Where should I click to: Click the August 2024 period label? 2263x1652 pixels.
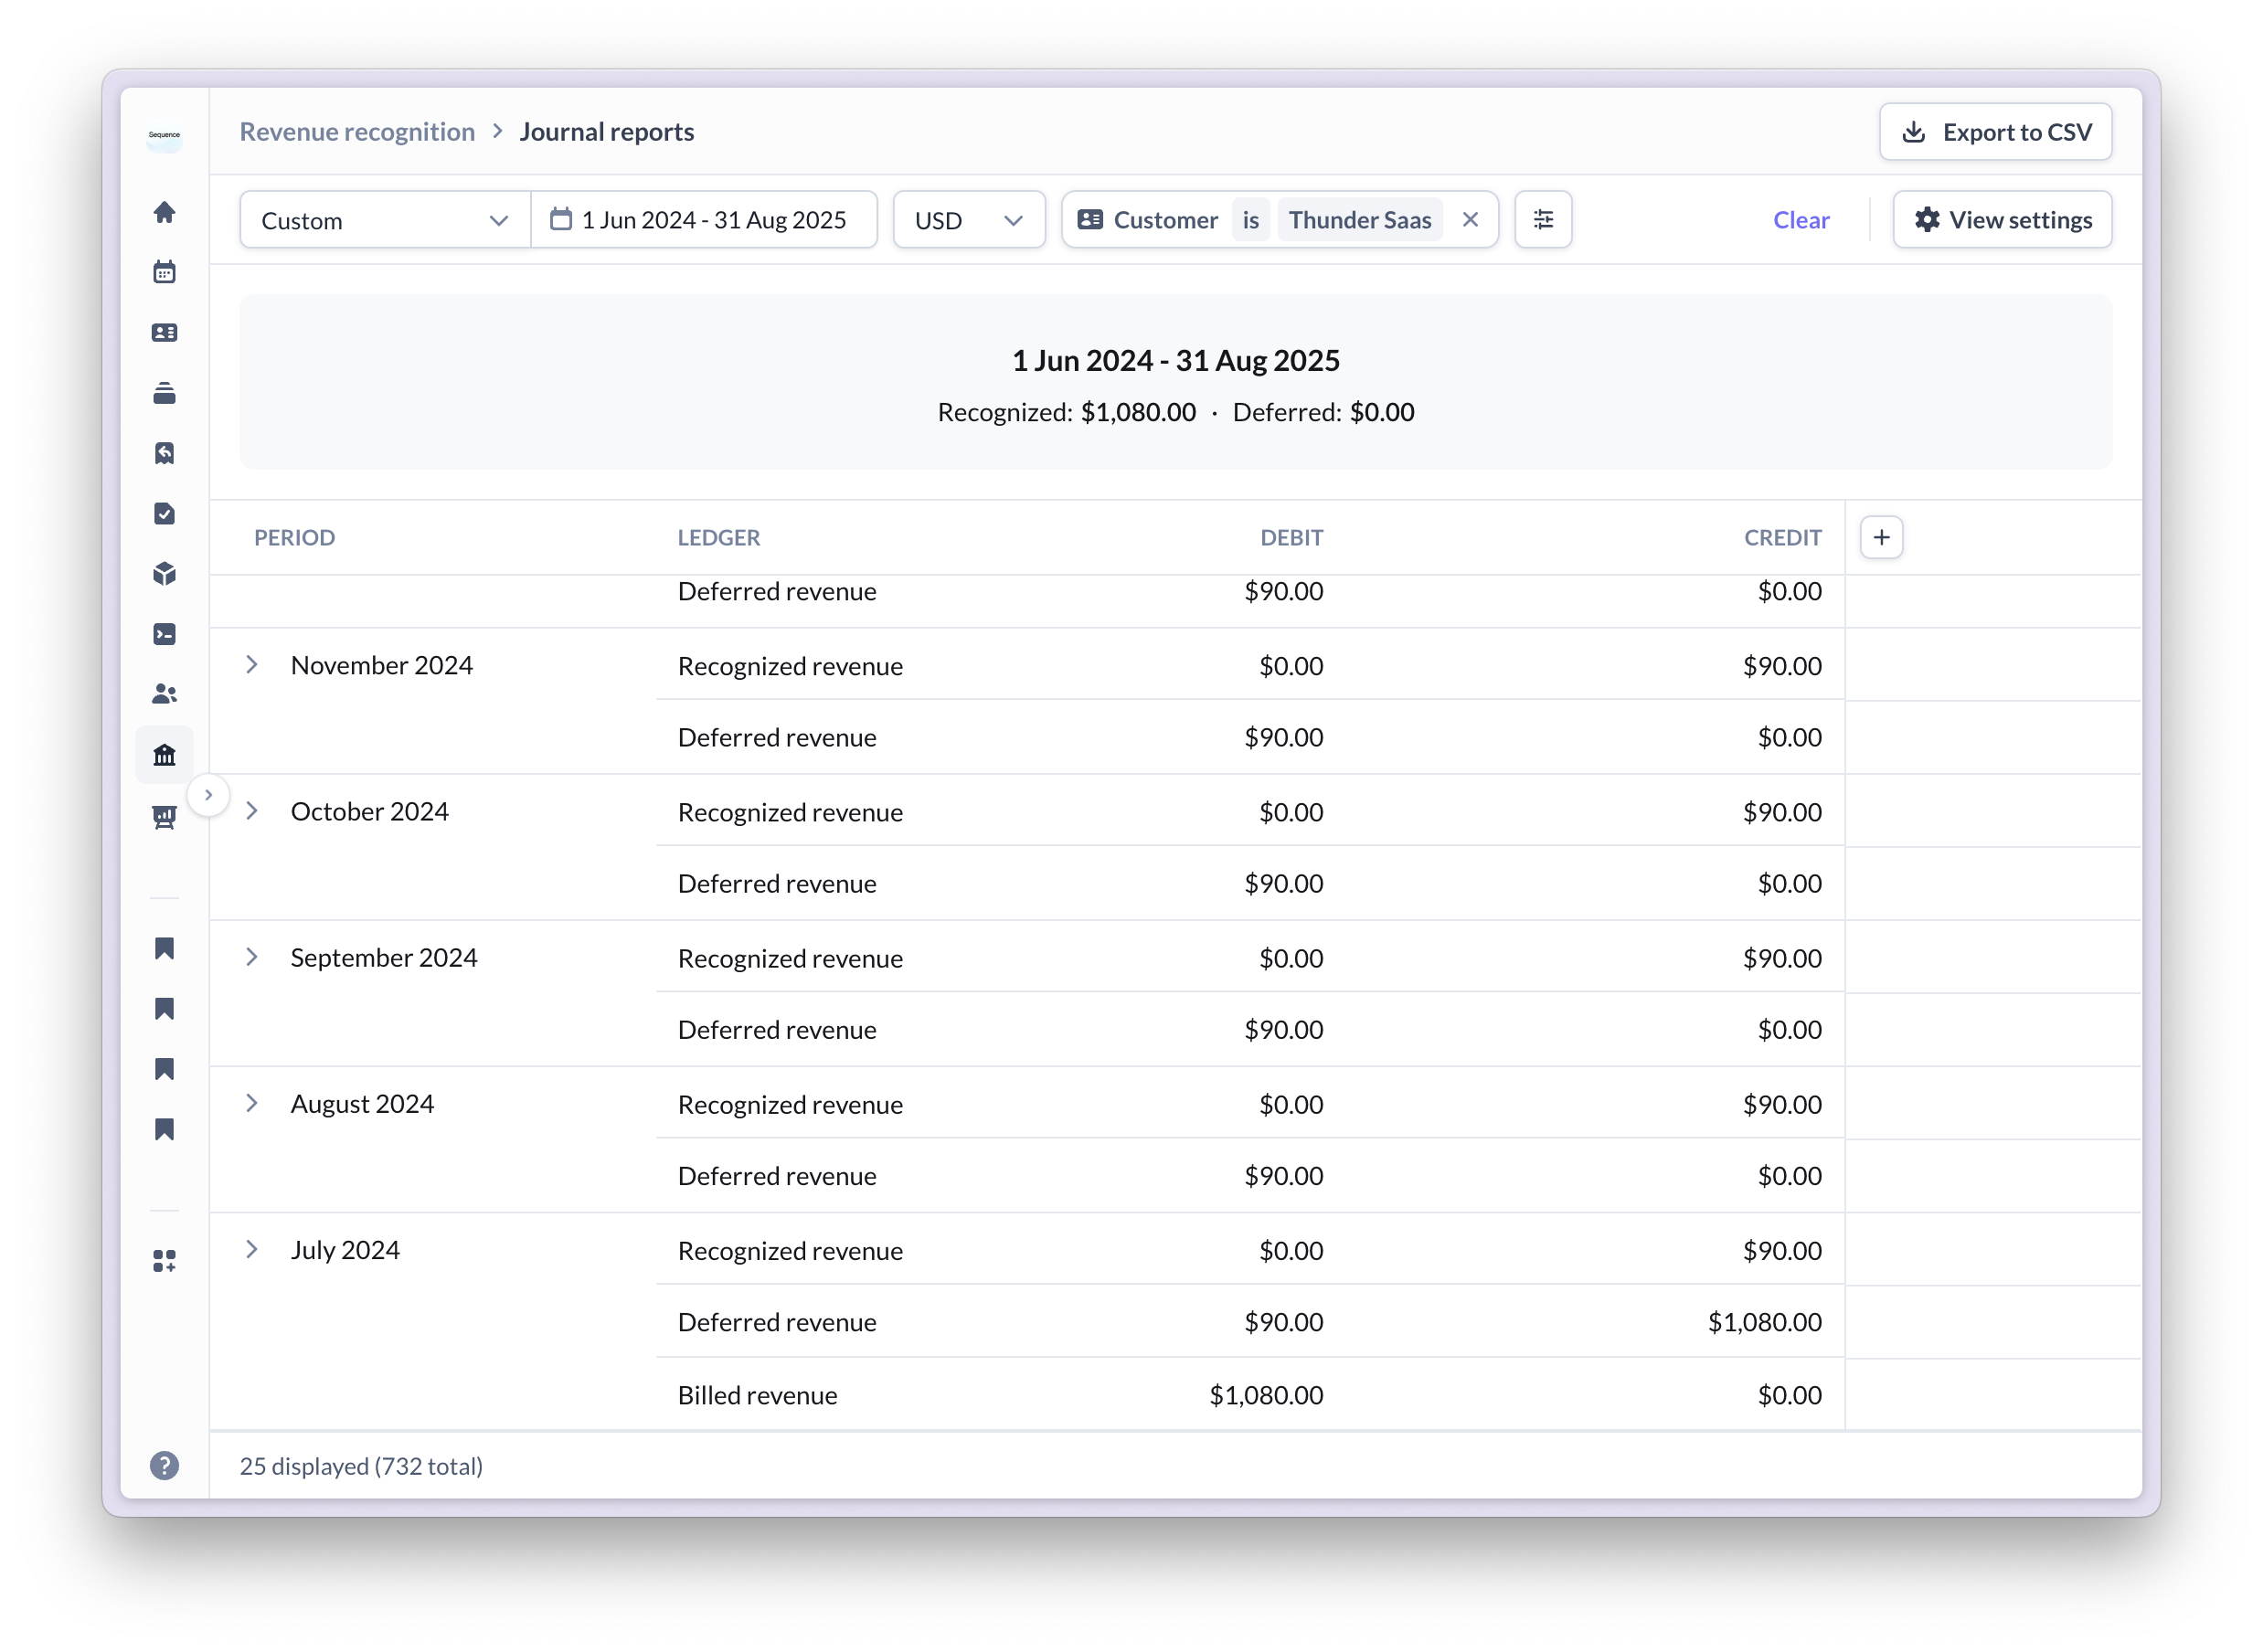point(362,1102)
